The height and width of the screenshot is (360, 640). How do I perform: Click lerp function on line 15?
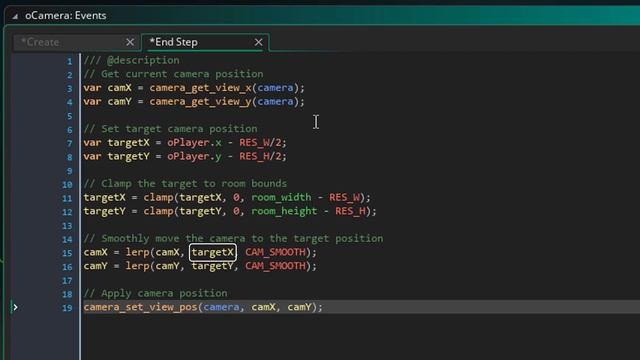coord(138,252)
